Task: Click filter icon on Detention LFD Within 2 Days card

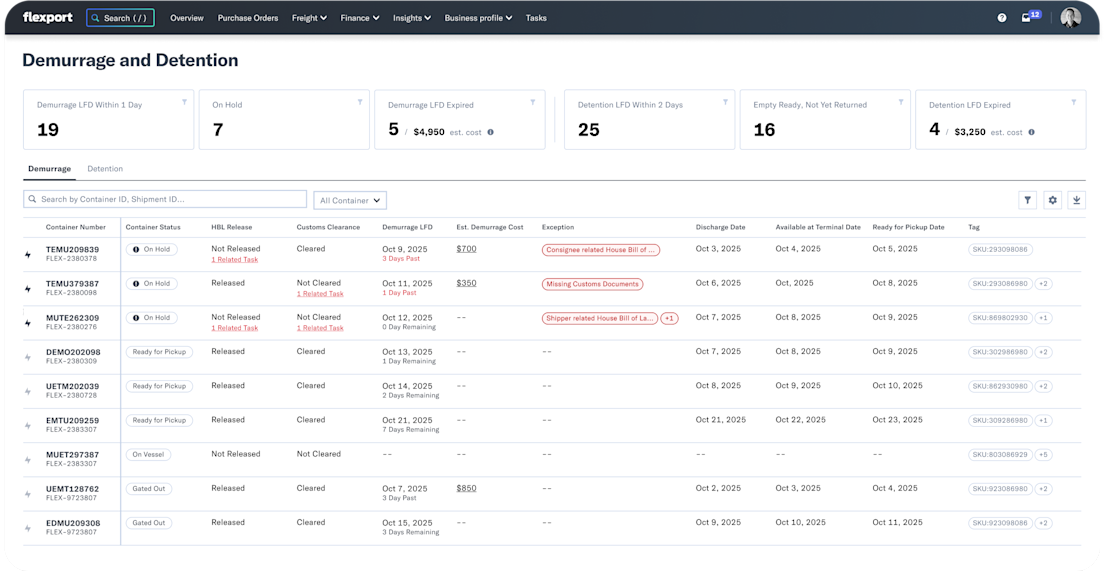Action: [725, 102]
